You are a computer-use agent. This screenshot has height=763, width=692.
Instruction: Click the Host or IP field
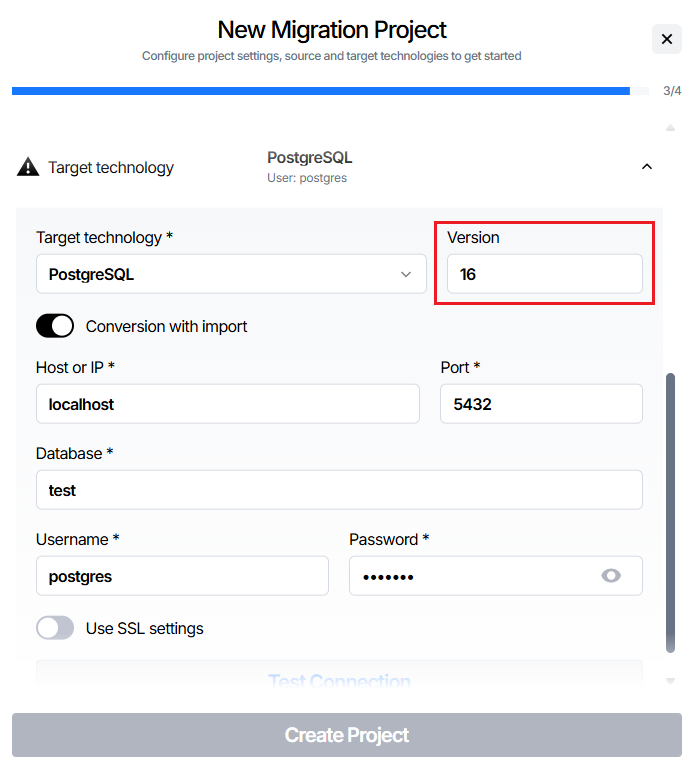tap(228, 404)
